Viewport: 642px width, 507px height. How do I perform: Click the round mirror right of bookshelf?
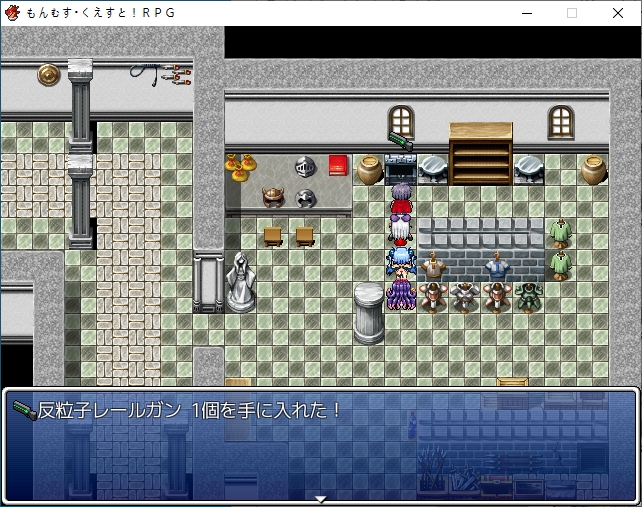click(529, 170)
